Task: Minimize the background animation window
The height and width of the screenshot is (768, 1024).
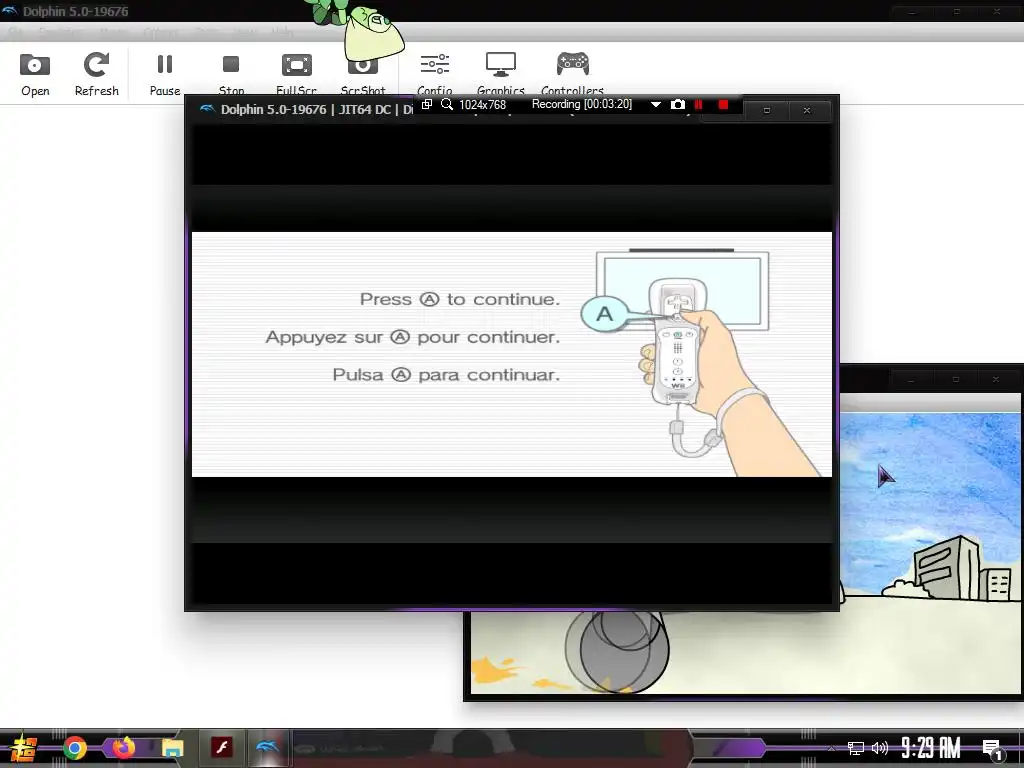Action: click(911, 379)
